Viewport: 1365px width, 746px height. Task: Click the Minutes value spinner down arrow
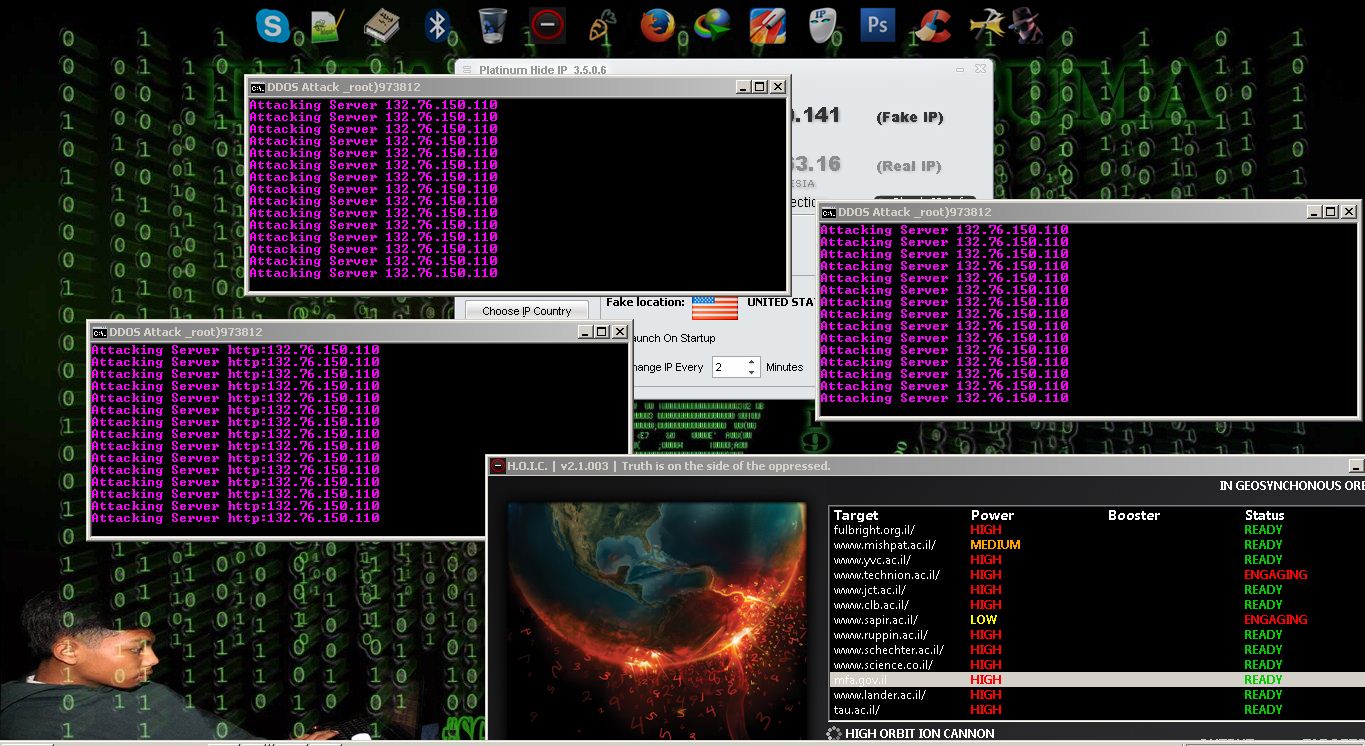(x=752, y=373)
